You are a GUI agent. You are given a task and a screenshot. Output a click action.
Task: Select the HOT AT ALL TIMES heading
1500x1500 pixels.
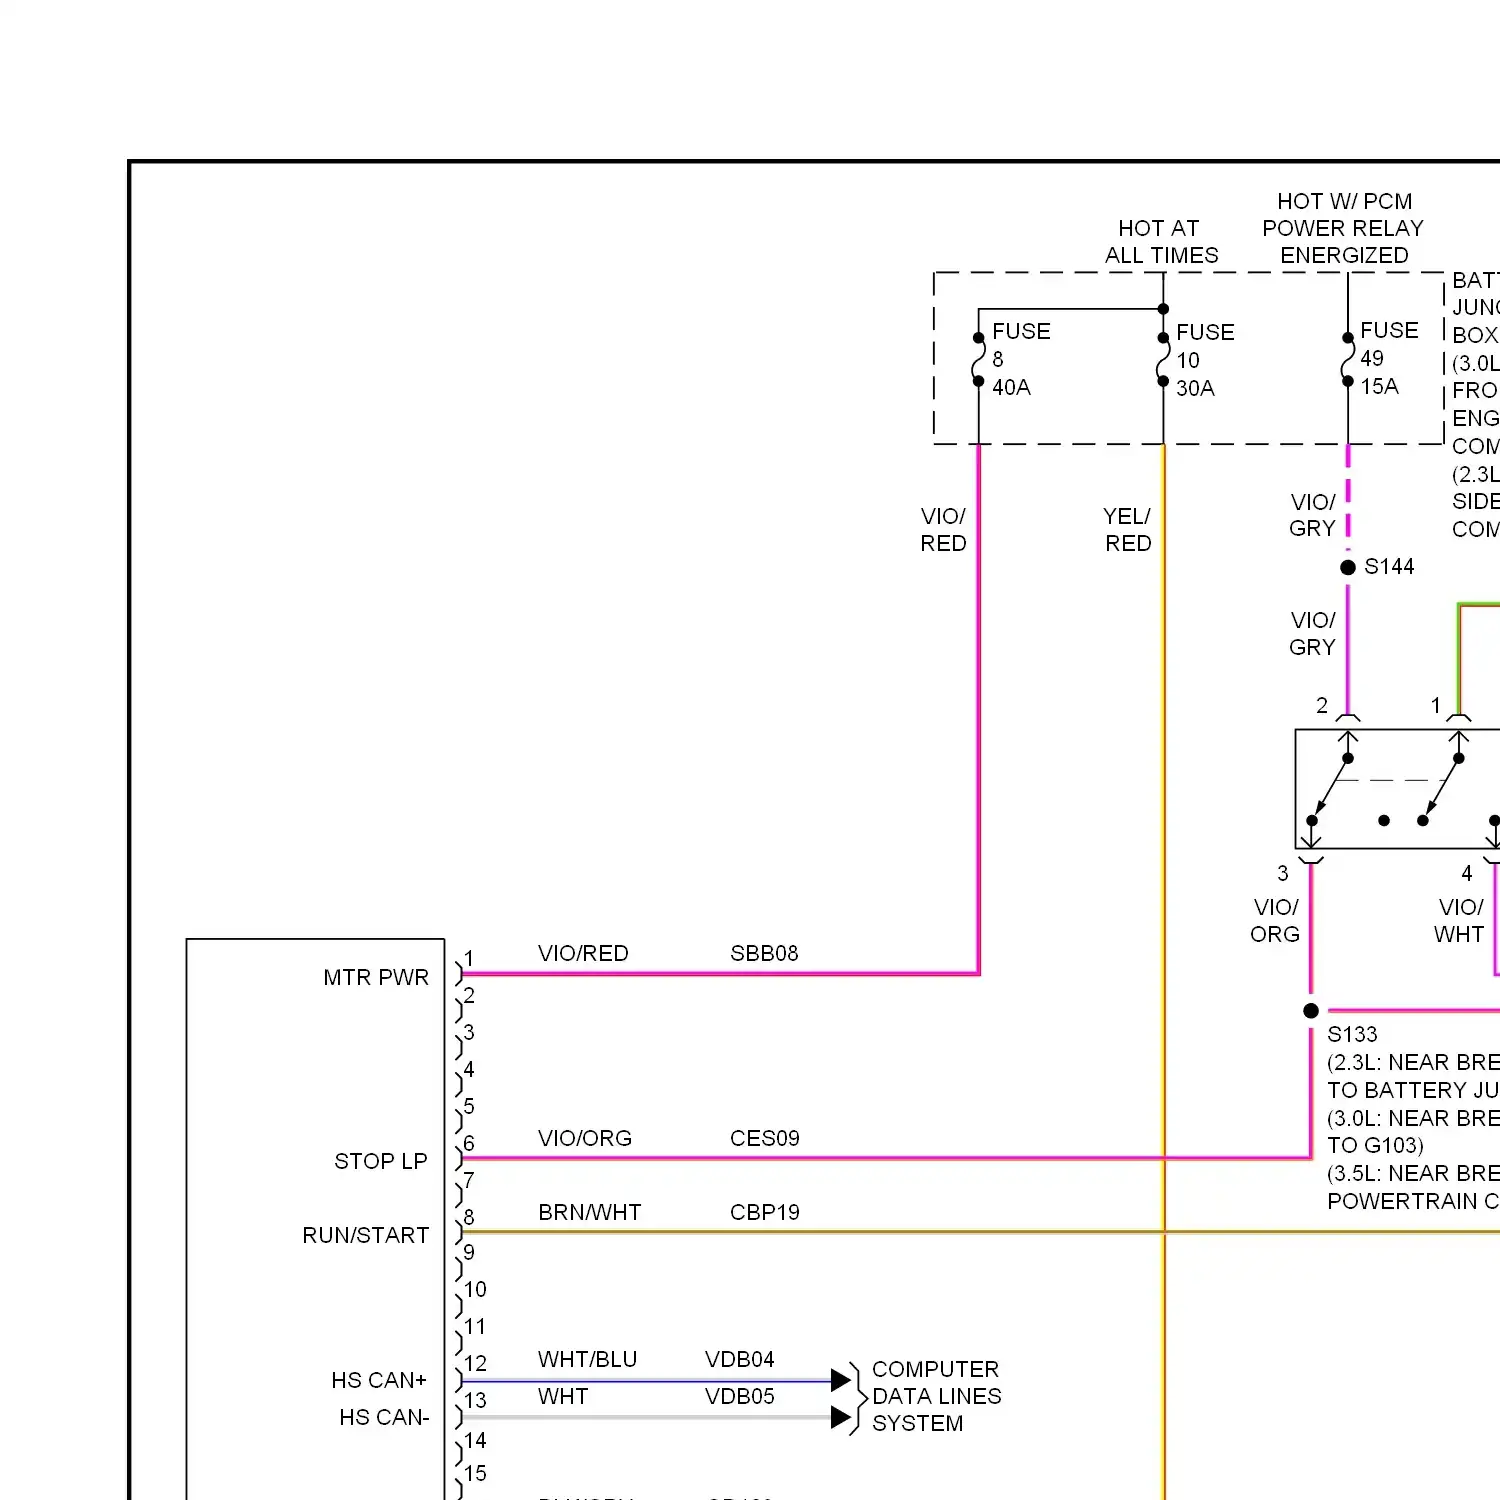tap(1161, 242)
